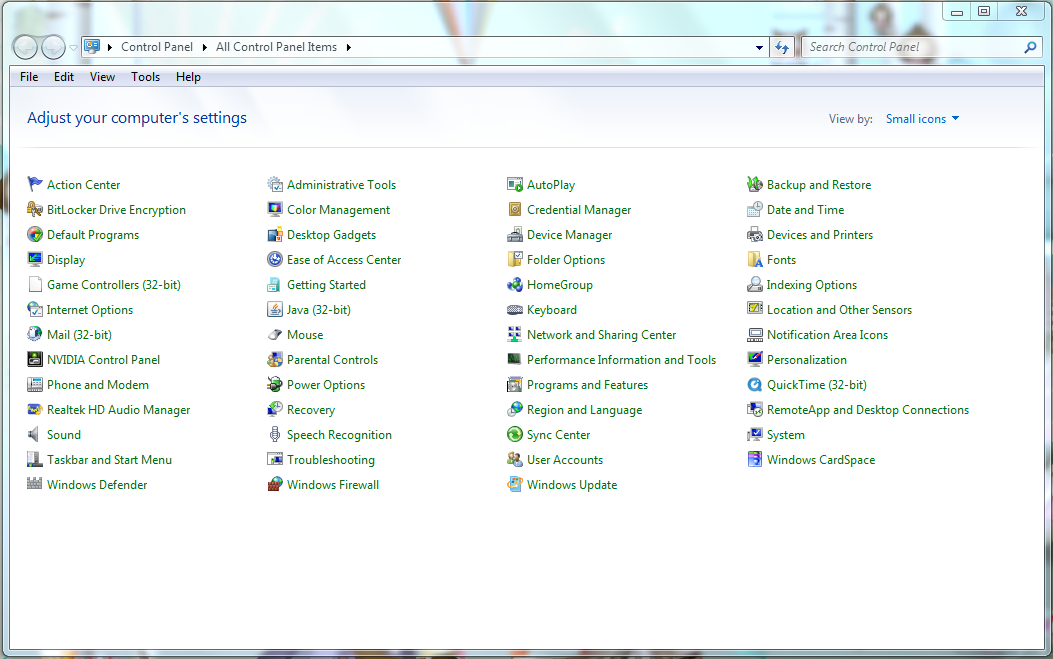Click the Forward navigation button
Image resolution: width=1053 pixels, height=659 pixels.
pyautogui.click(x=53, y=47)
